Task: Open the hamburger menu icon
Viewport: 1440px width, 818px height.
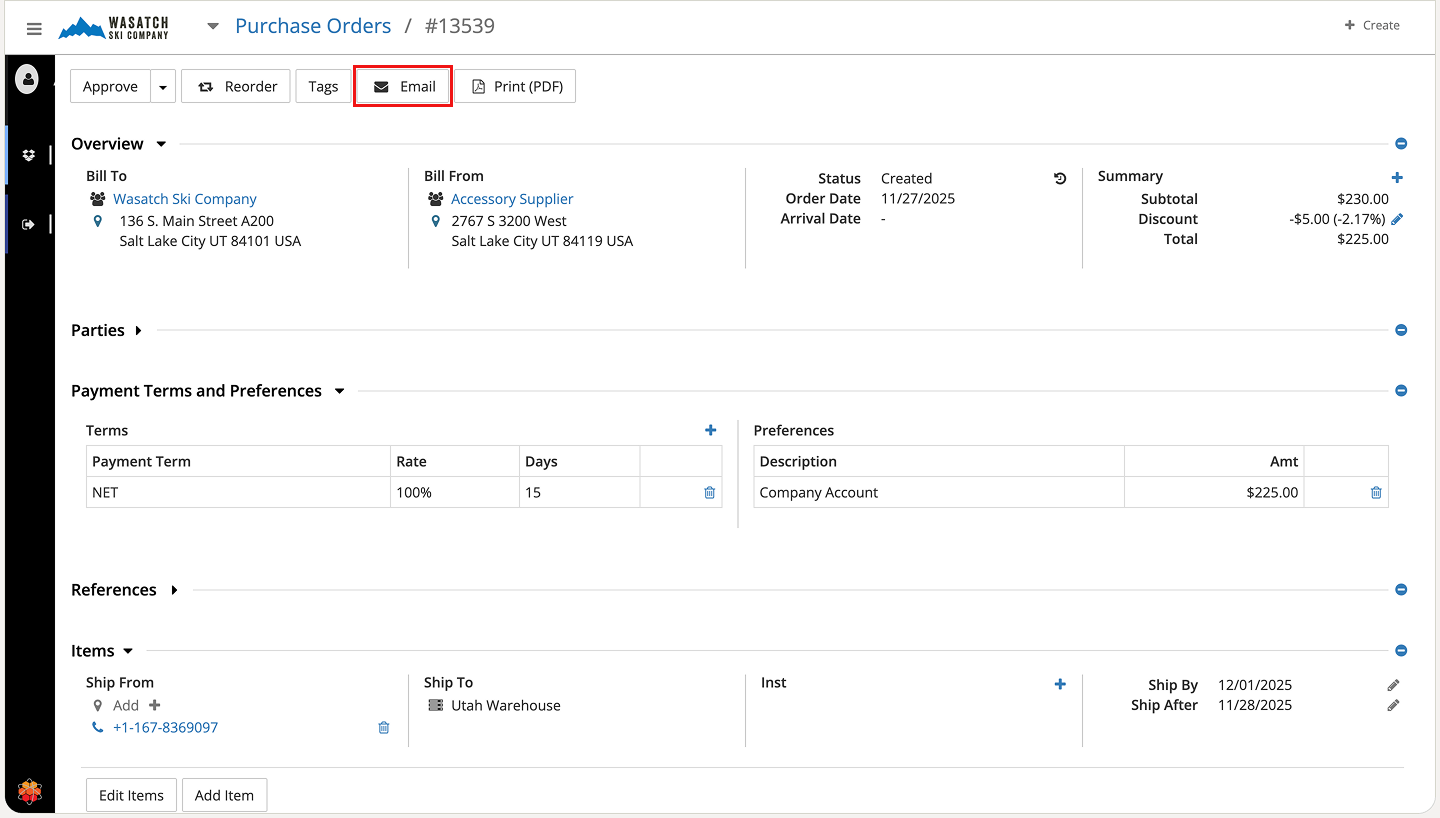Action: tap(34, 28)
